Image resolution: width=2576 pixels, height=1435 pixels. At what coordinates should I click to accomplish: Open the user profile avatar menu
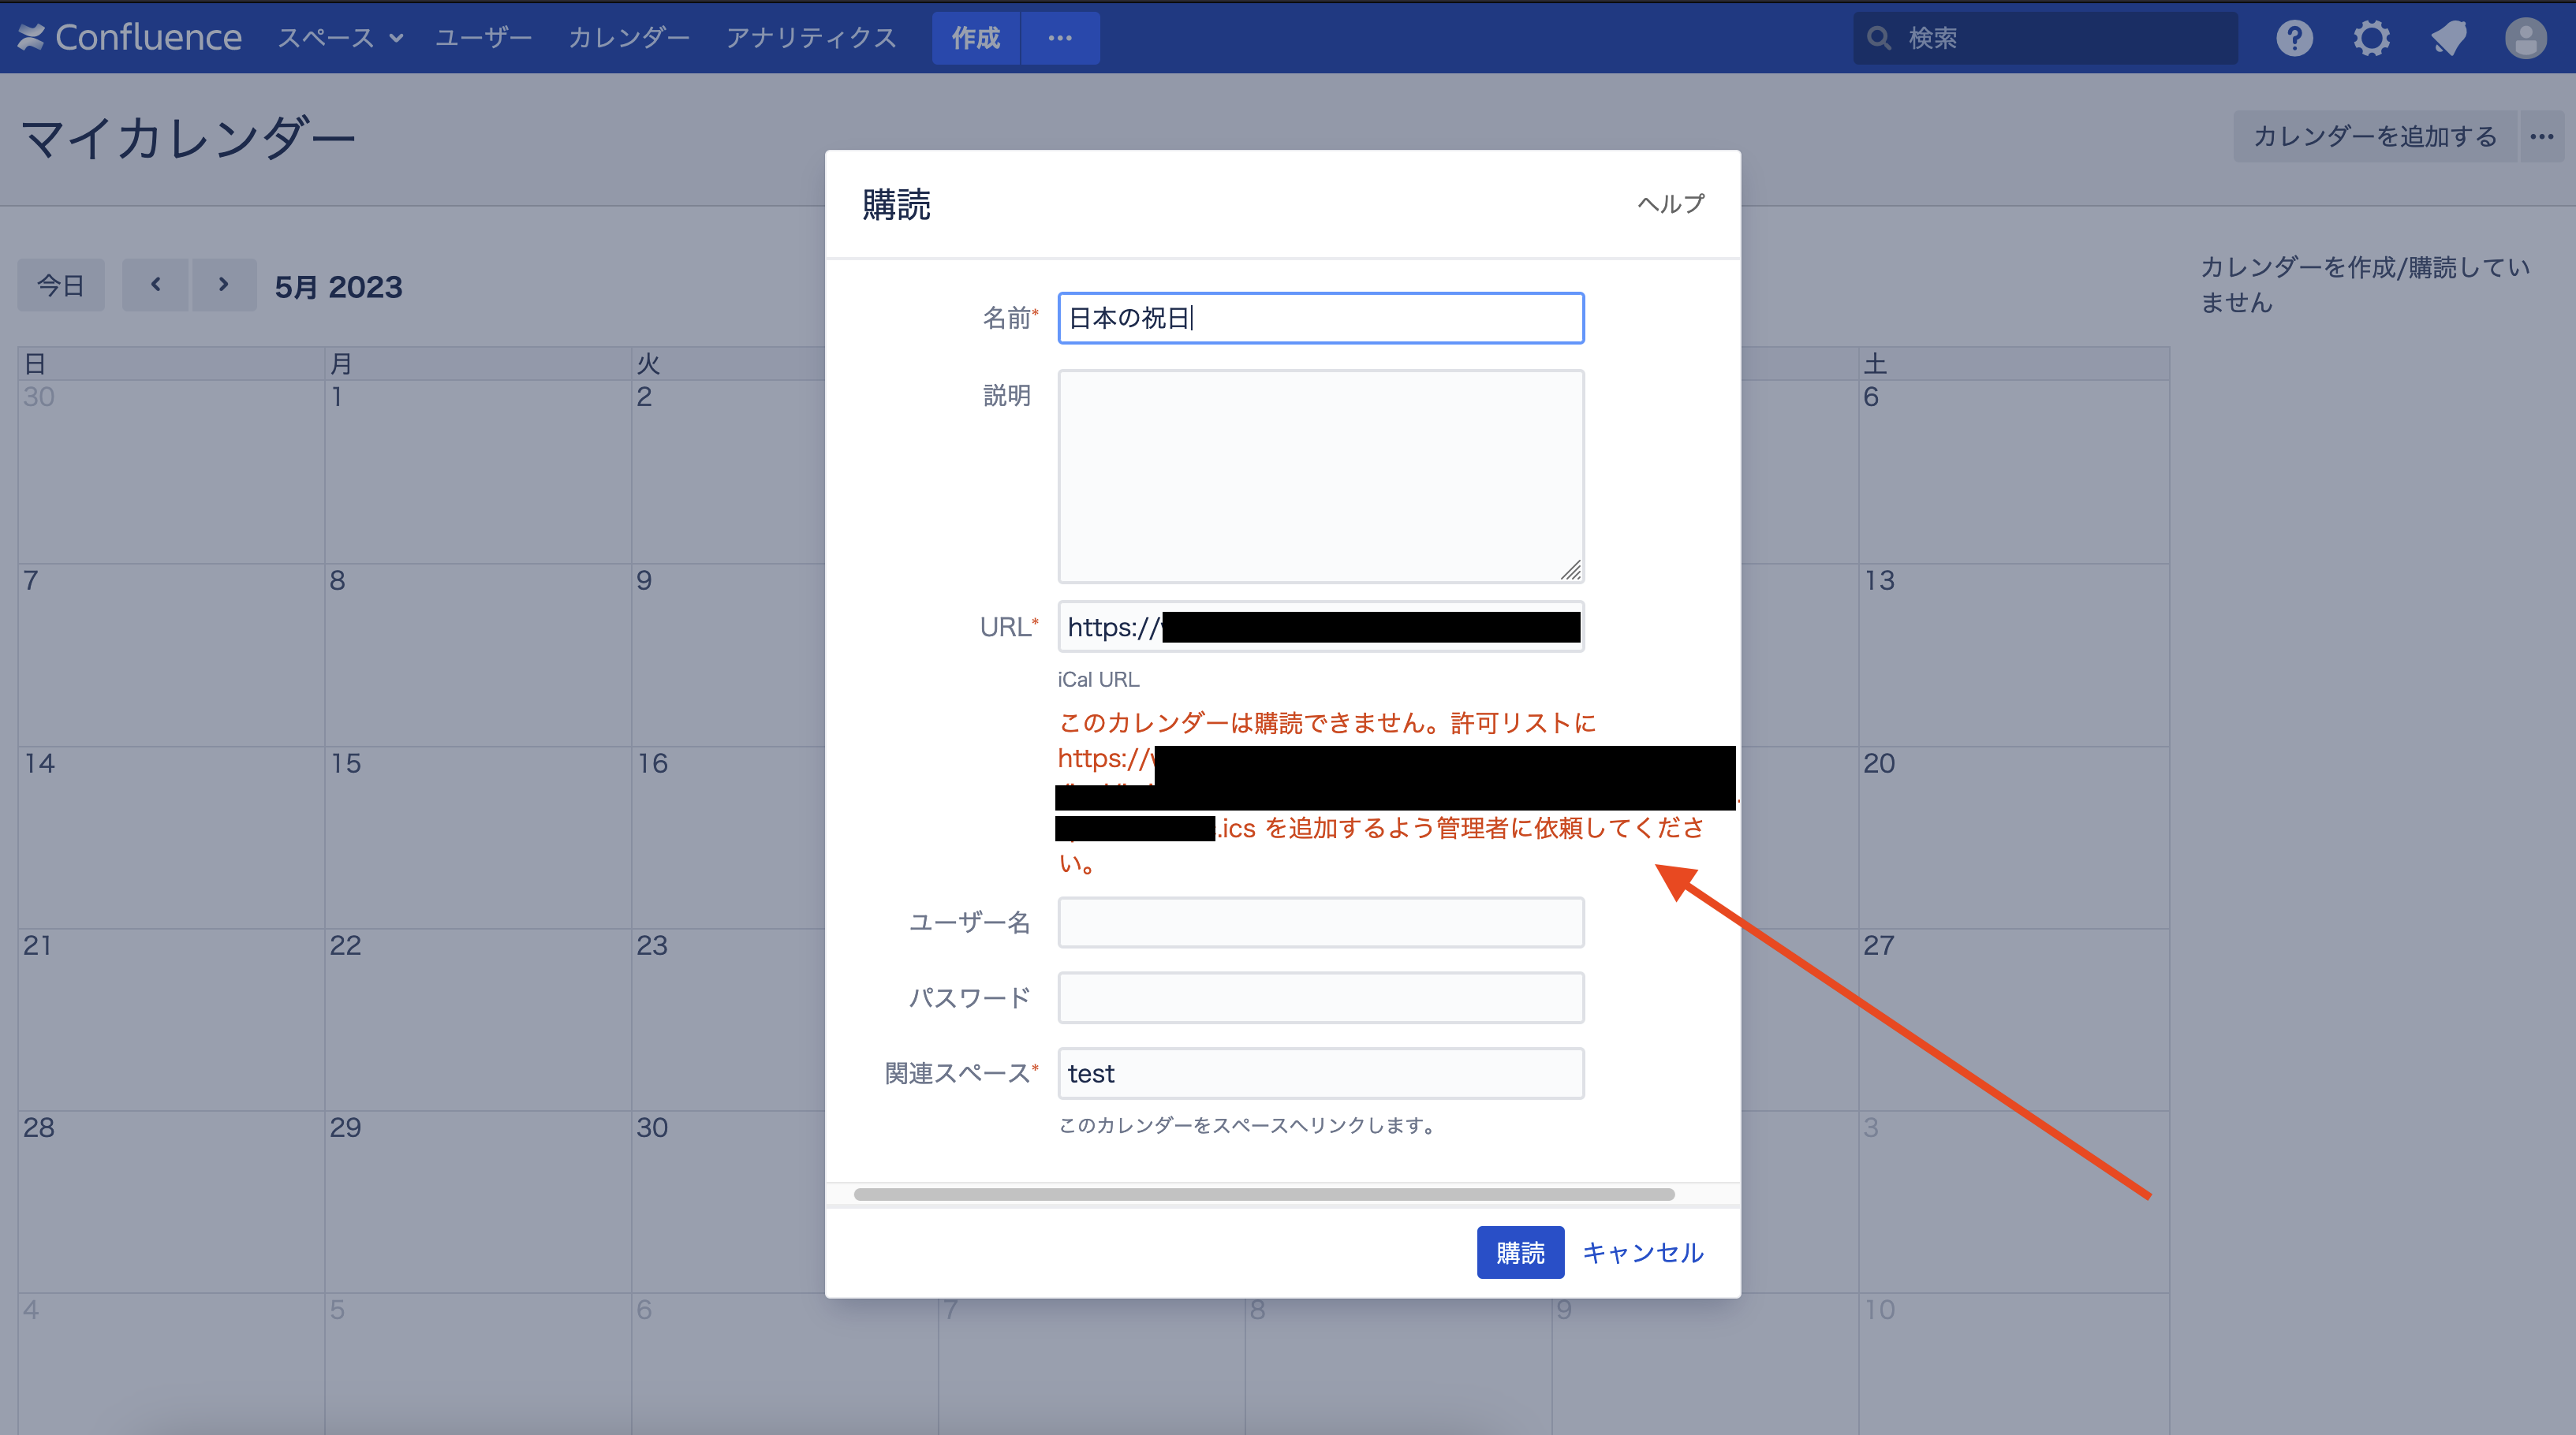coord(2525,38)
